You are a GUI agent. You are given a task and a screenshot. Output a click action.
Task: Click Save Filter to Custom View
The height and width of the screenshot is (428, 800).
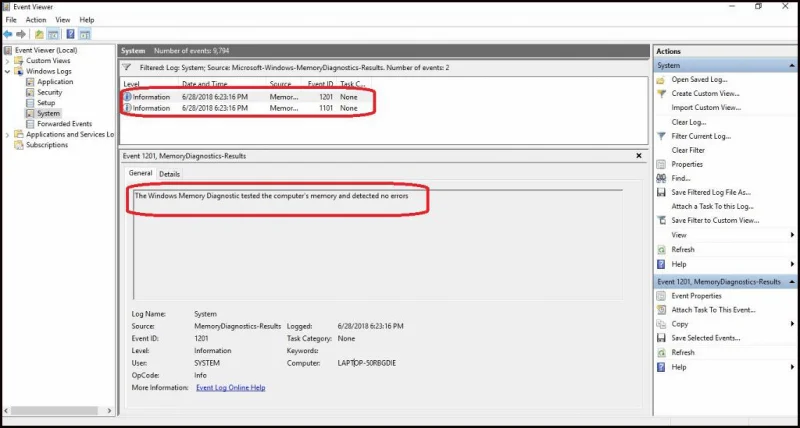click(x=715, y=220)
